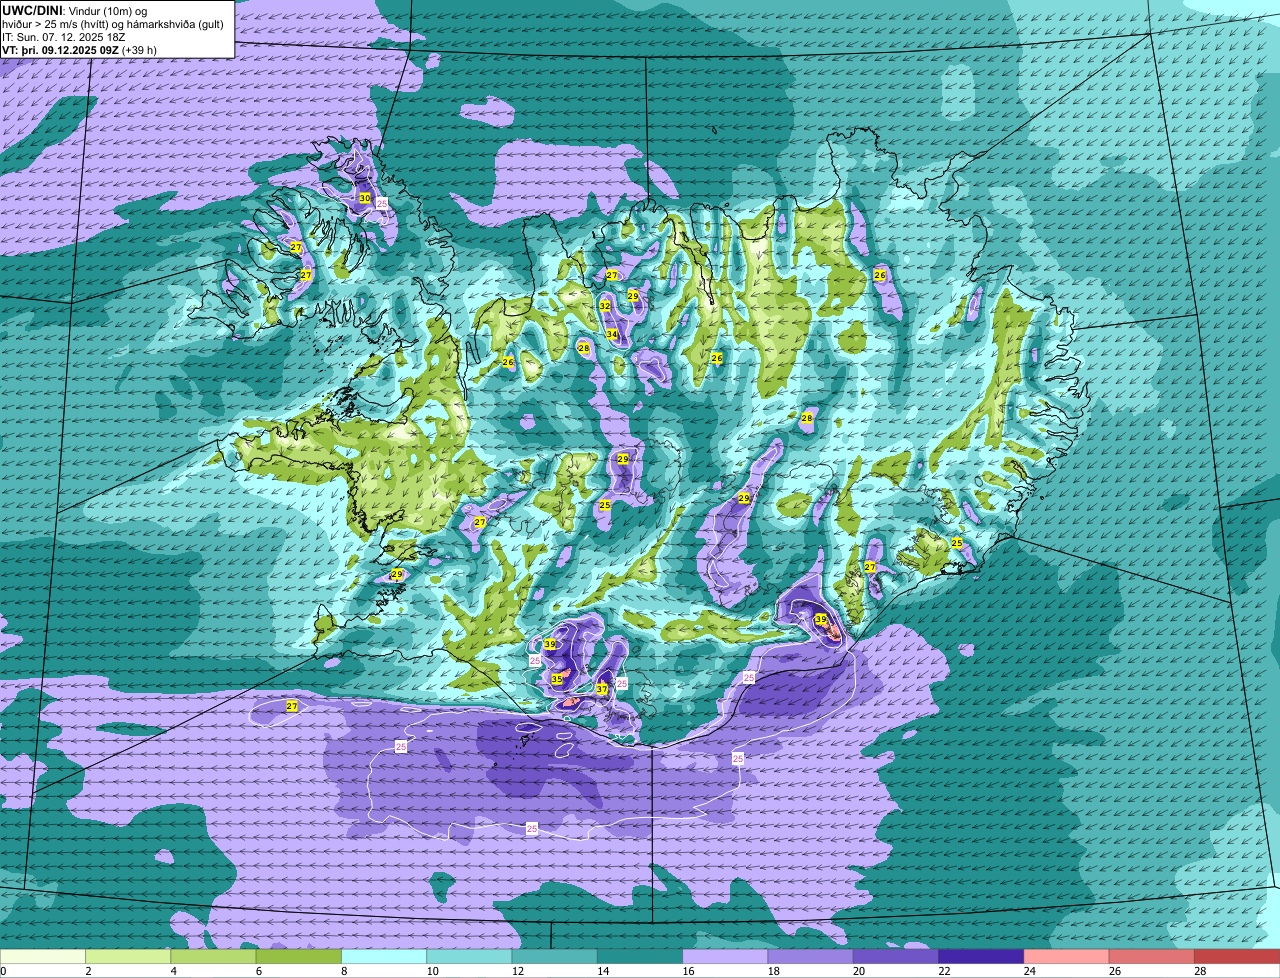Click the yellow gust label 35
The width and height of the screenshot is (1280, 978).
pyautogui.click(x=557, y=679)
